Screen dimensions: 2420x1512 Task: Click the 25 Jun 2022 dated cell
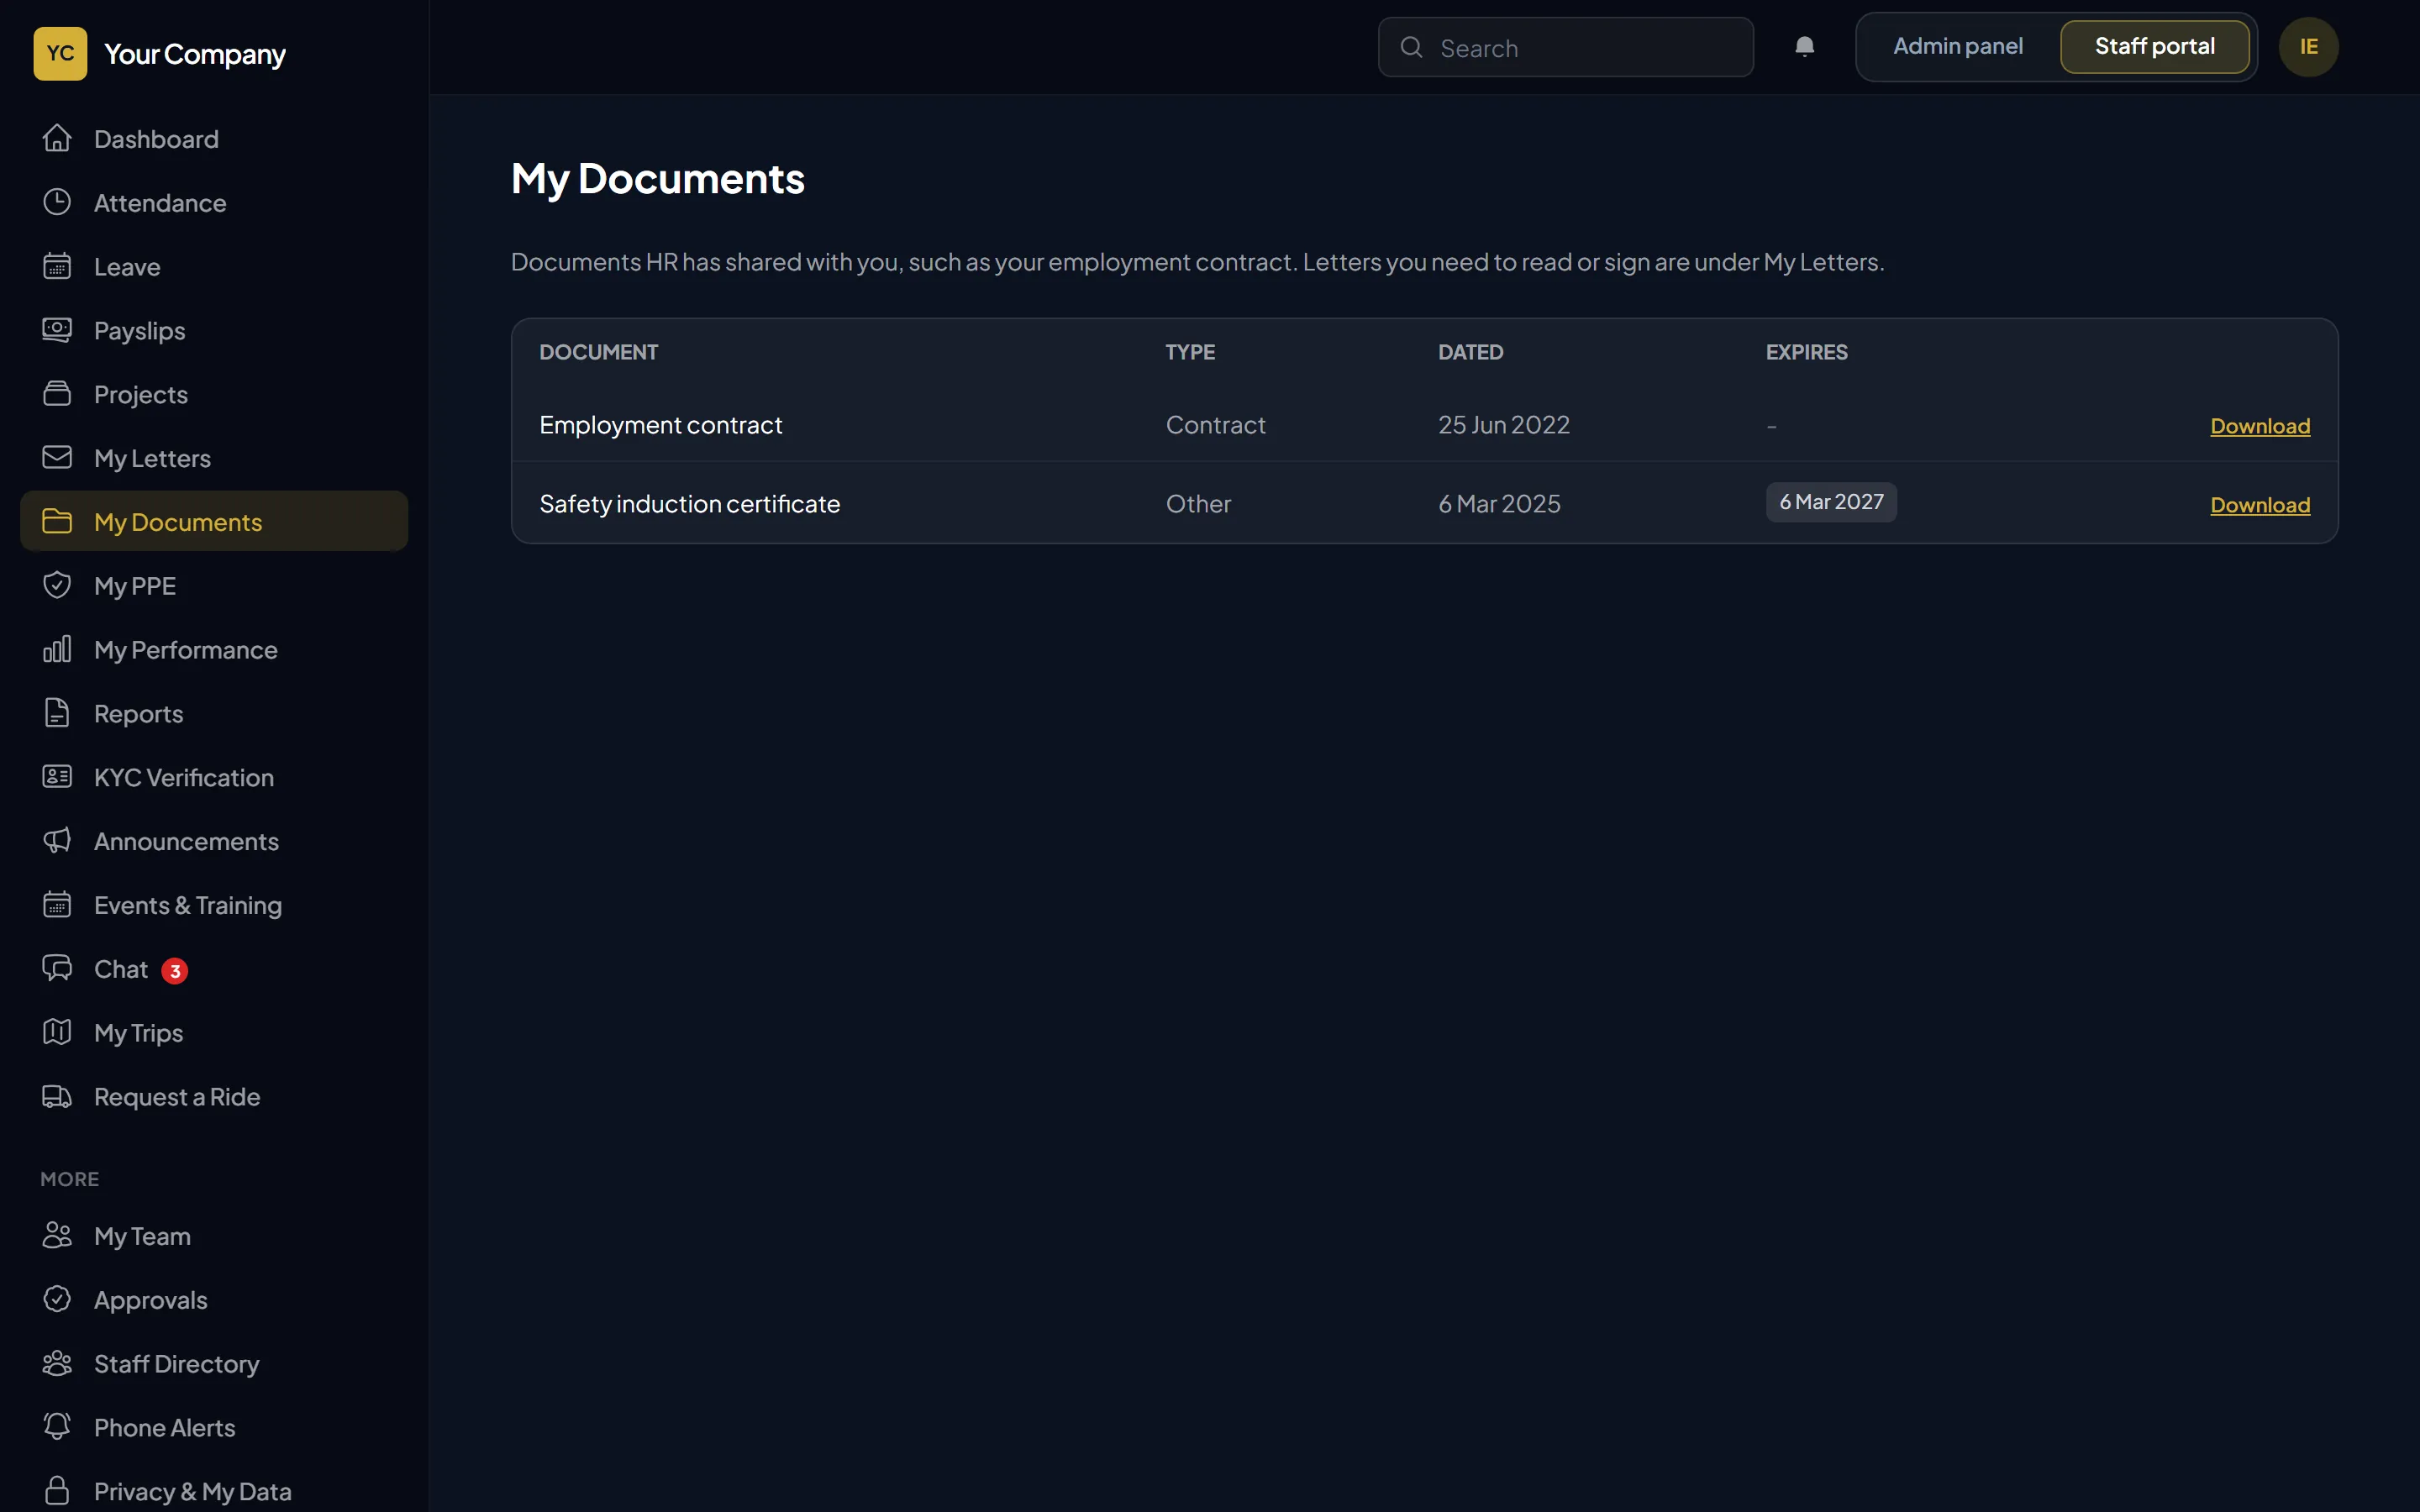tap(1503, 425)
